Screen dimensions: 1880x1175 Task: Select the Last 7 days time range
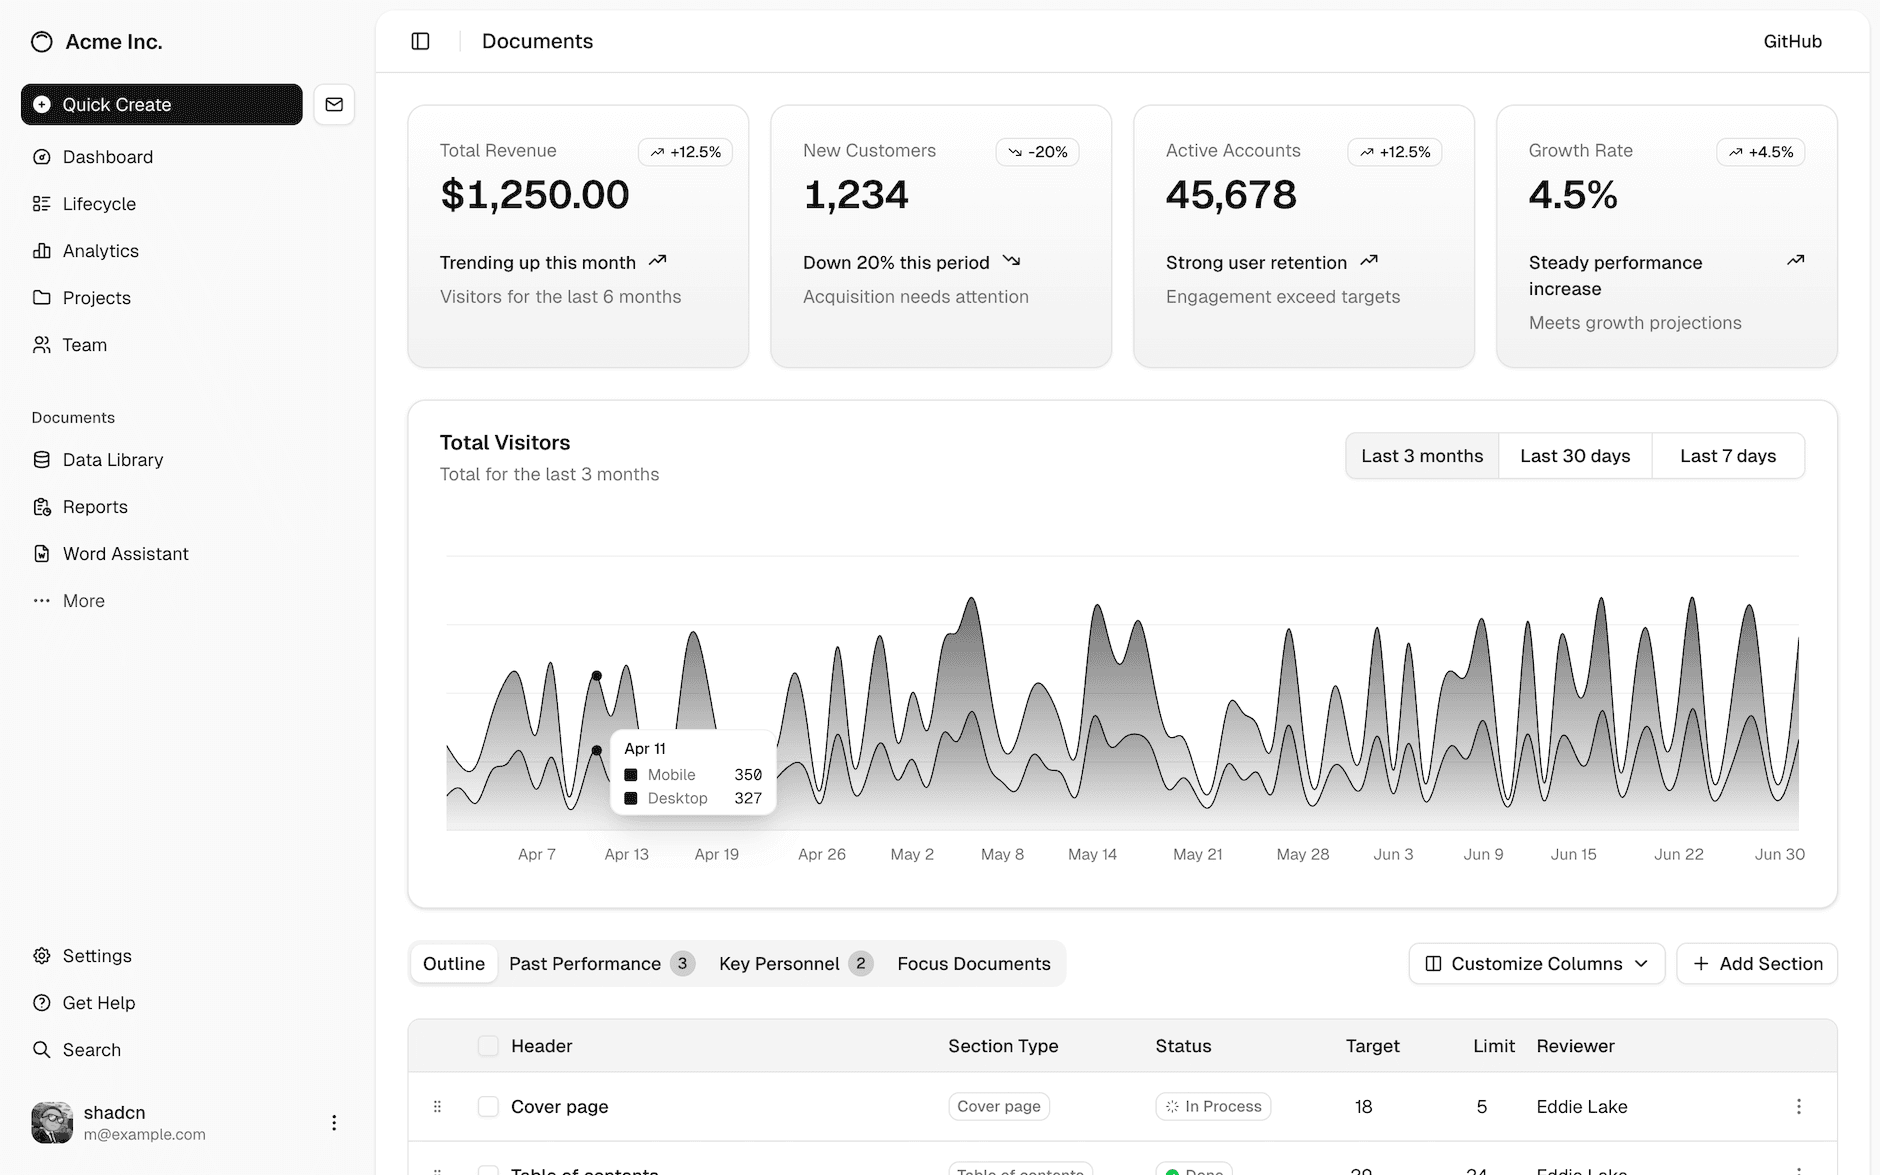click(x=1728, y=455)
